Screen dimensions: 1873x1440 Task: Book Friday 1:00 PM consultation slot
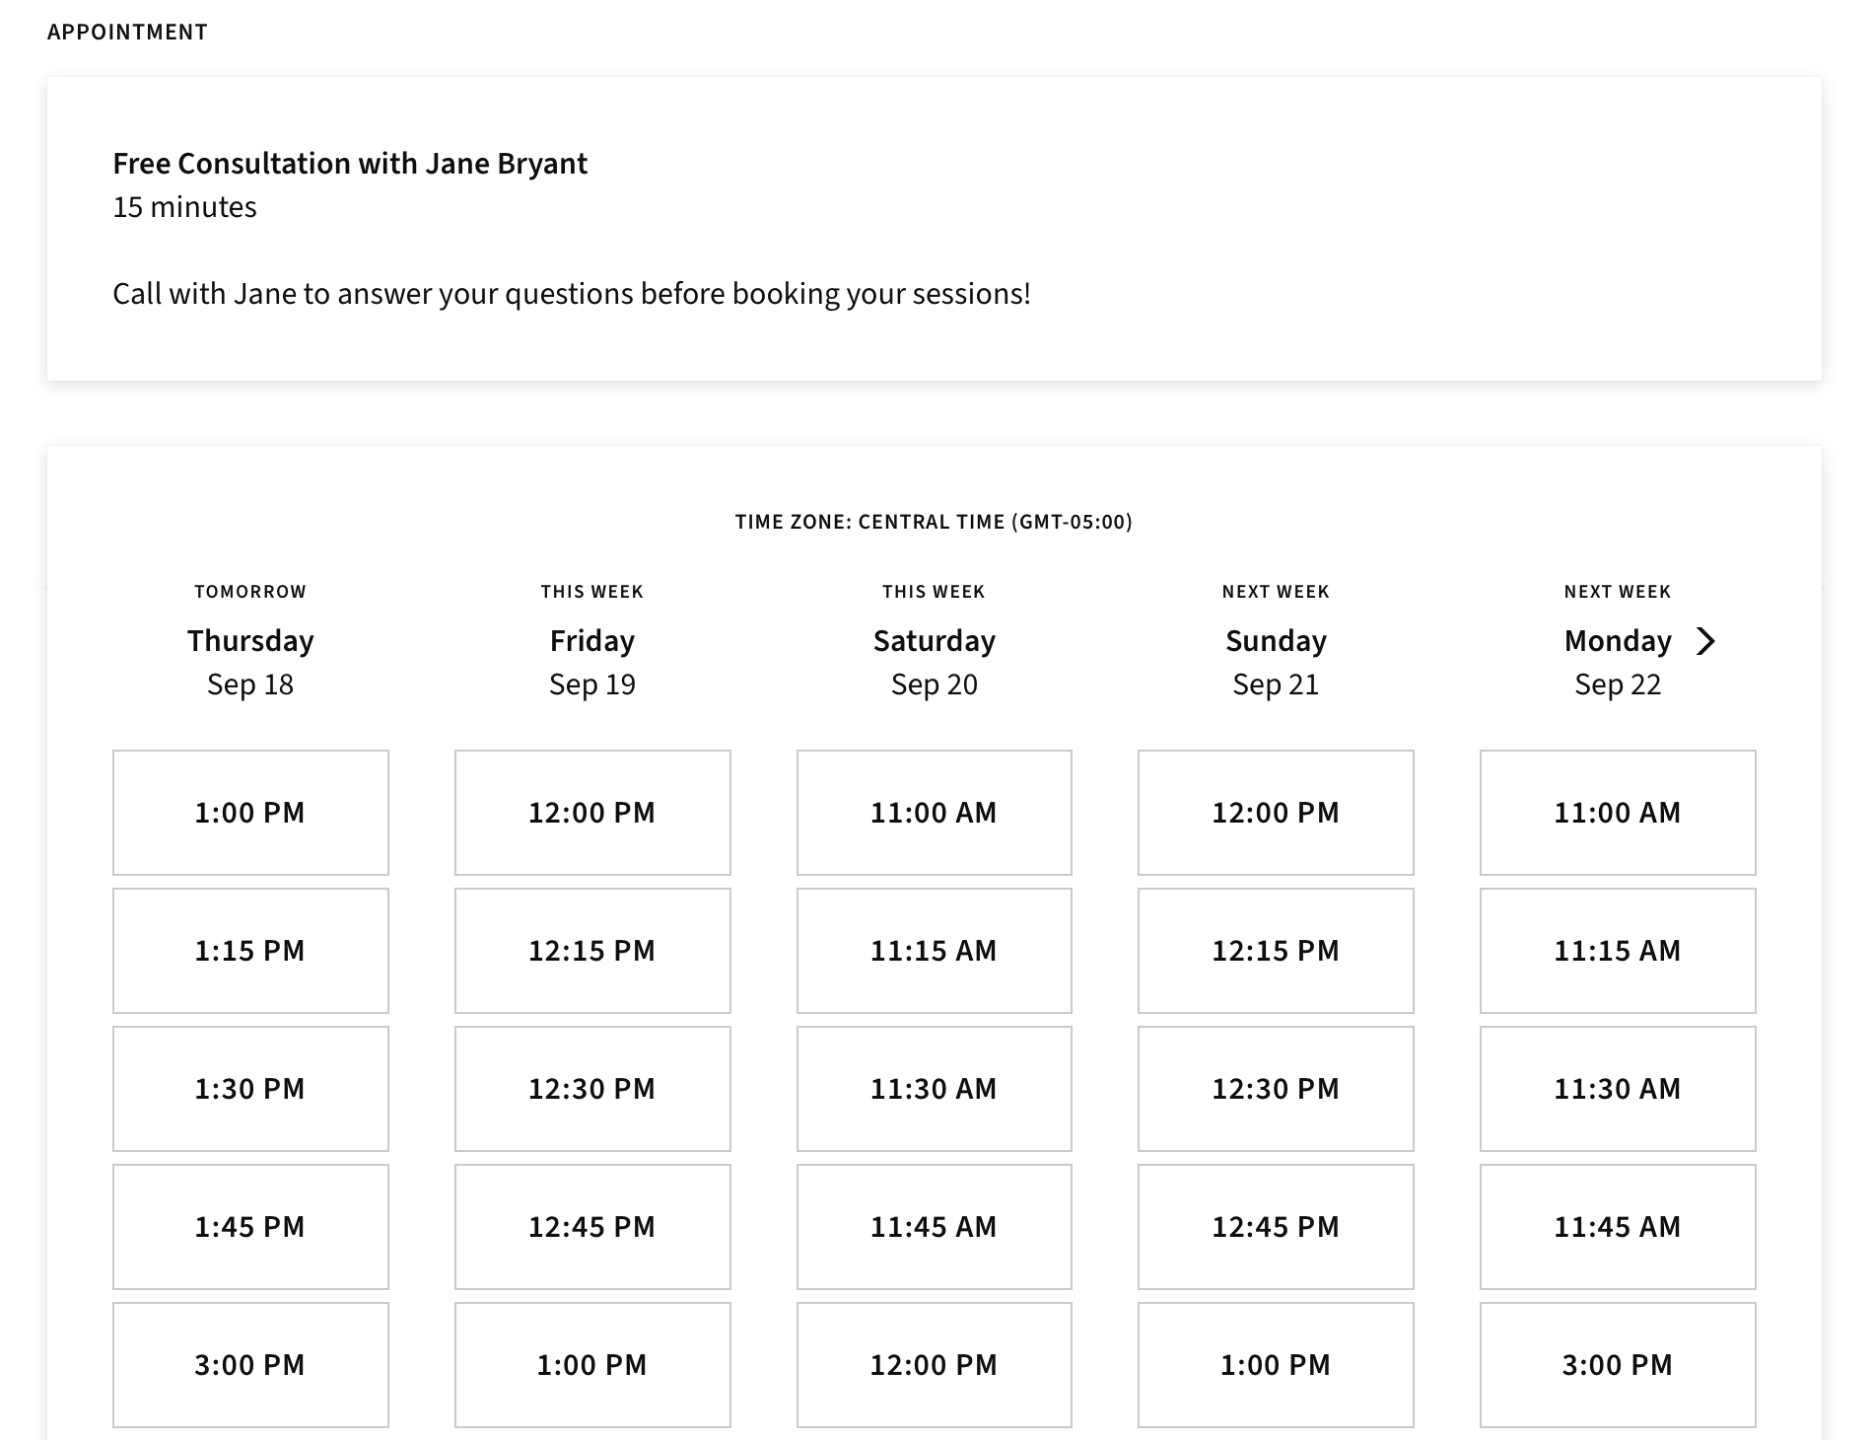592,1364
